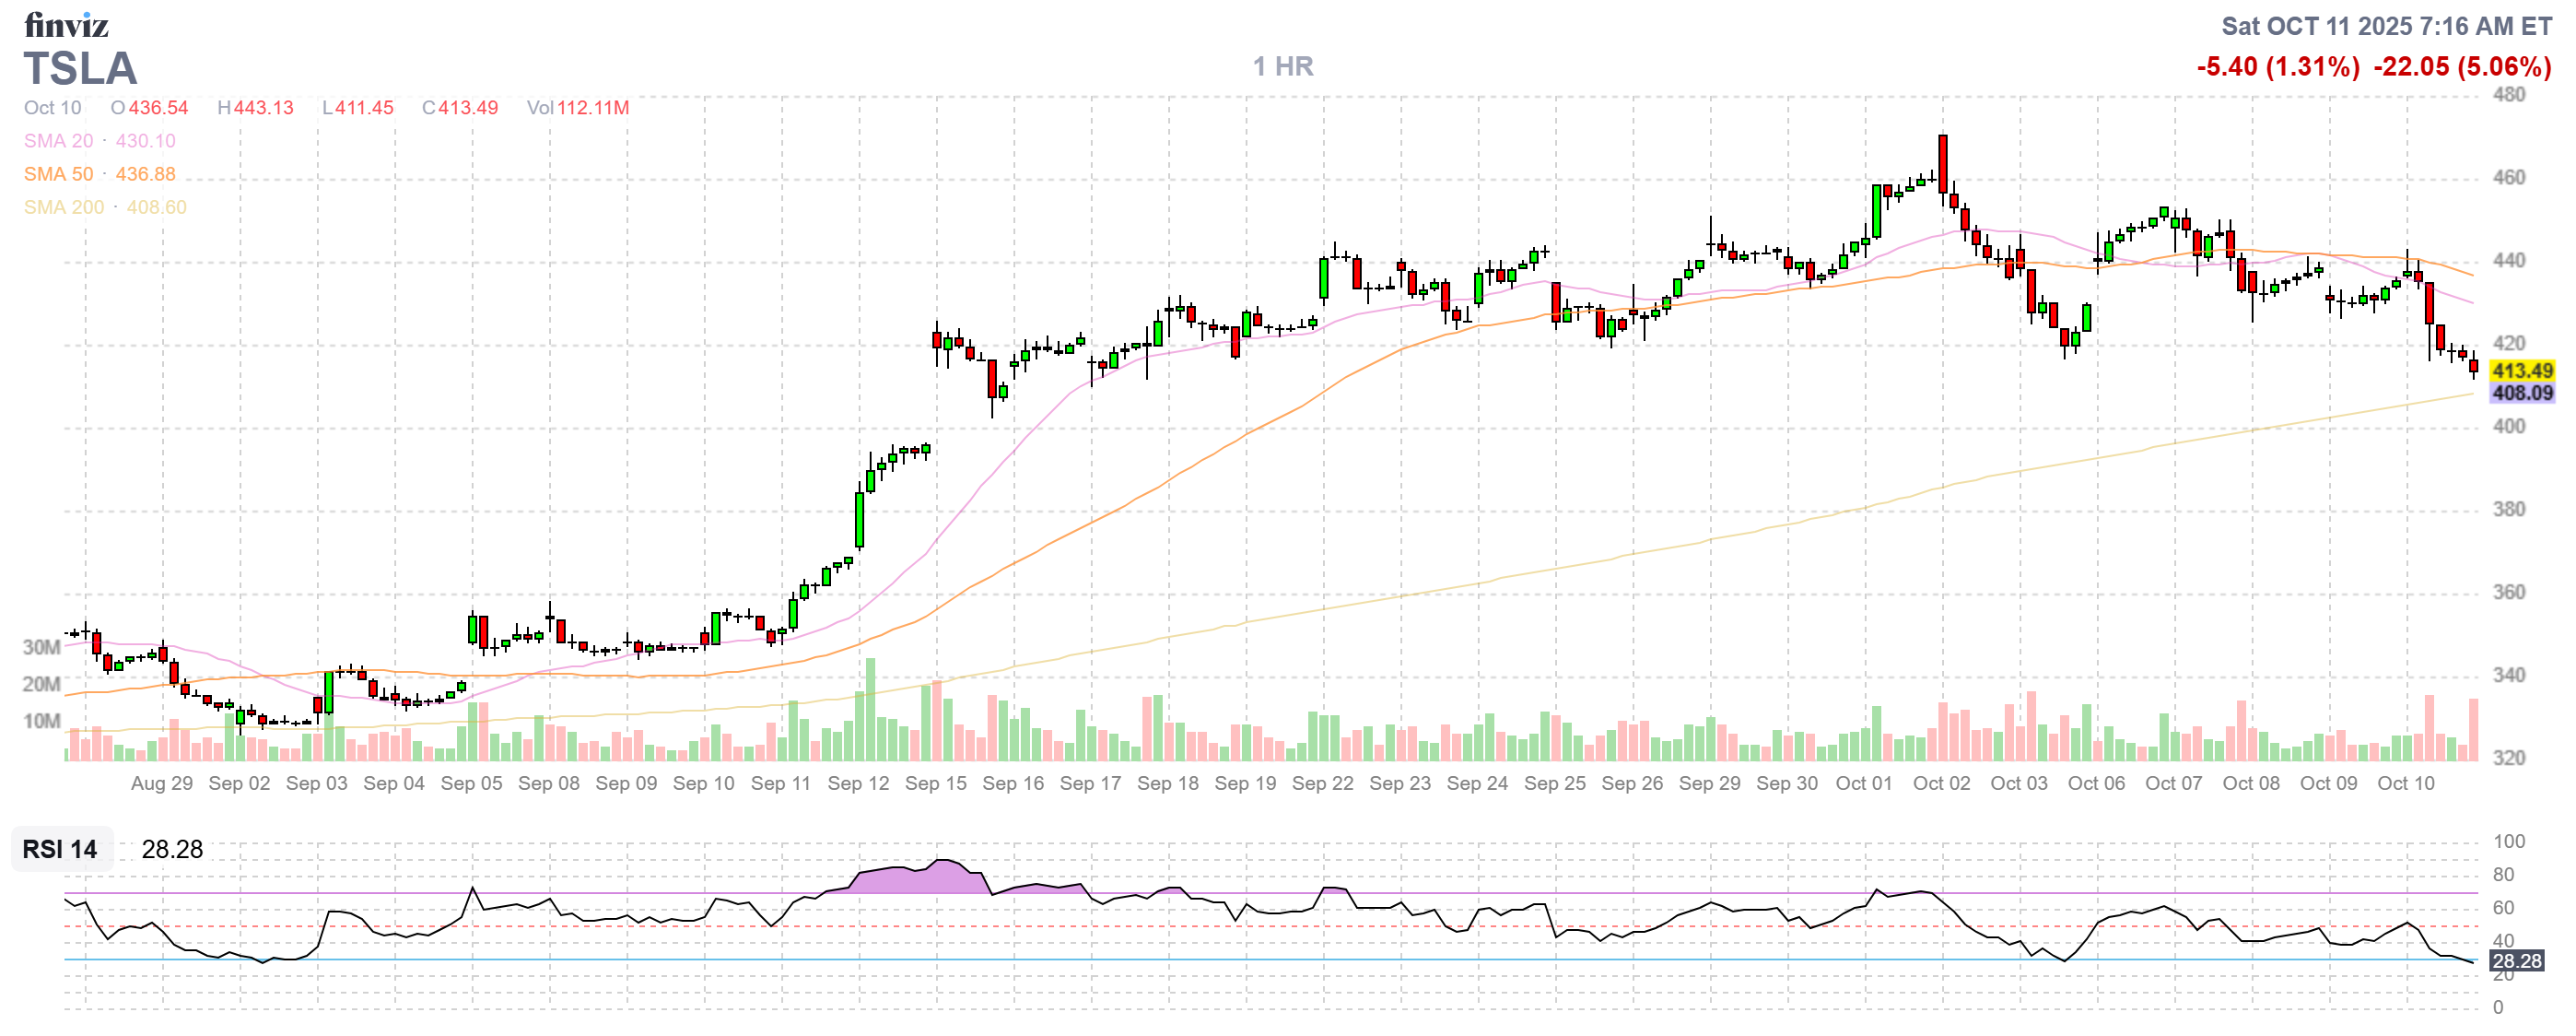Click the Oct 10 date label above OHLC values
The image size is (2576, 1036).
pos(52,108)
